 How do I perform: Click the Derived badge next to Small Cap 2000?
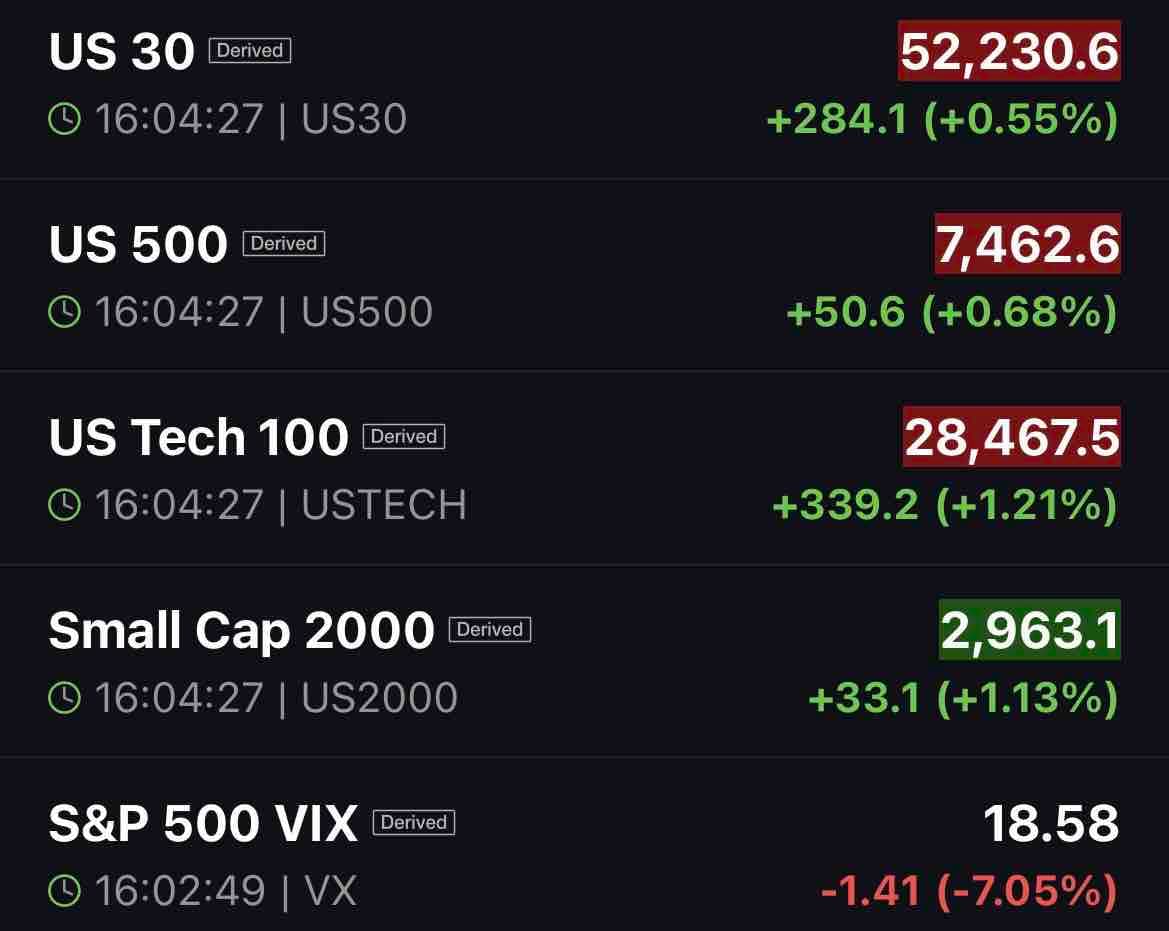point(490,629)
